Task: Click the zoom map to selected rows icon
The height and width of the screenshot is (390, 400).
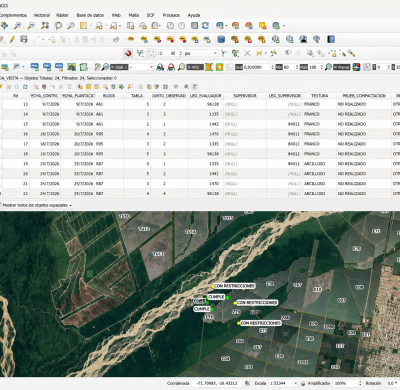Action: tap(130, 87)
